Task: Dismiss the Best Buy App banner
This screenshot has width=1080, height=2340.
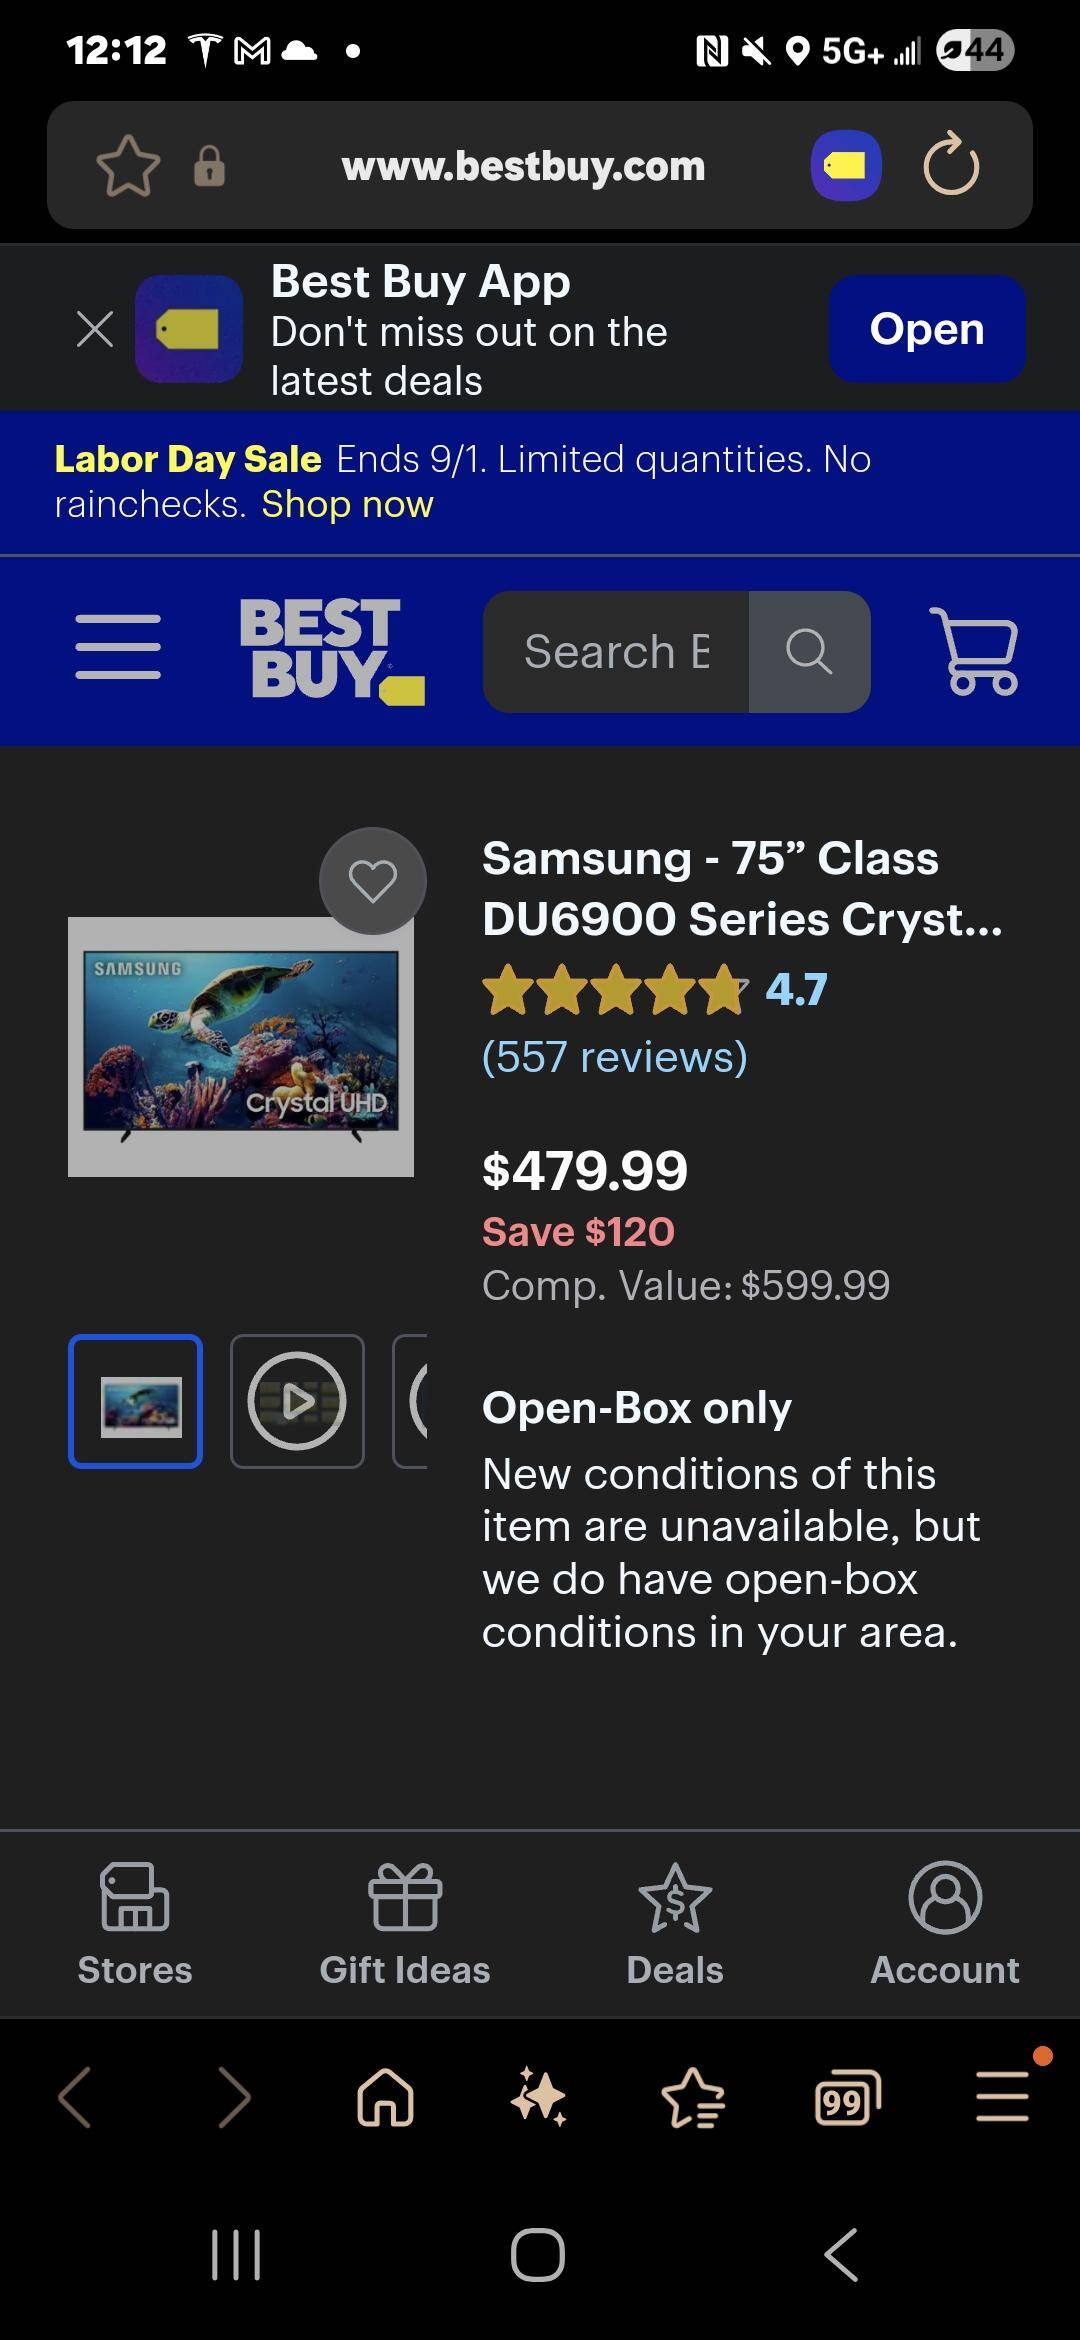Action: [95, 329]
